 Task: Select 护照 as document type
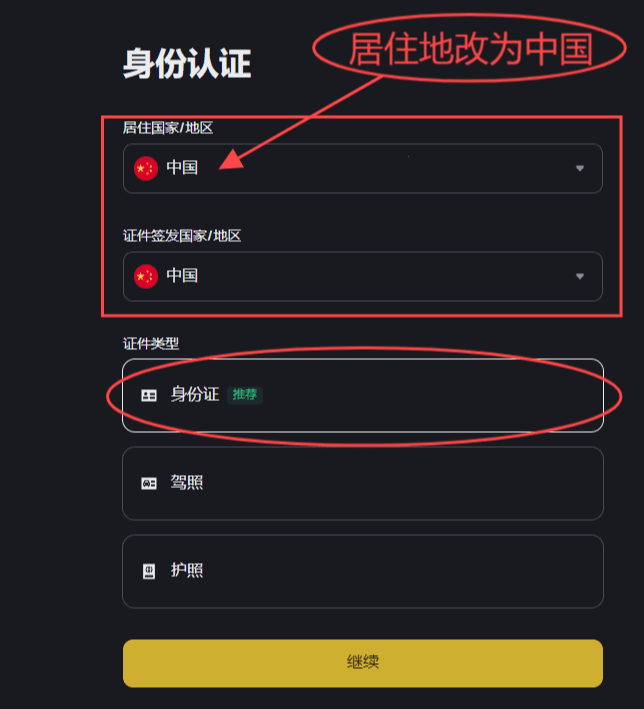coord(363,571)
